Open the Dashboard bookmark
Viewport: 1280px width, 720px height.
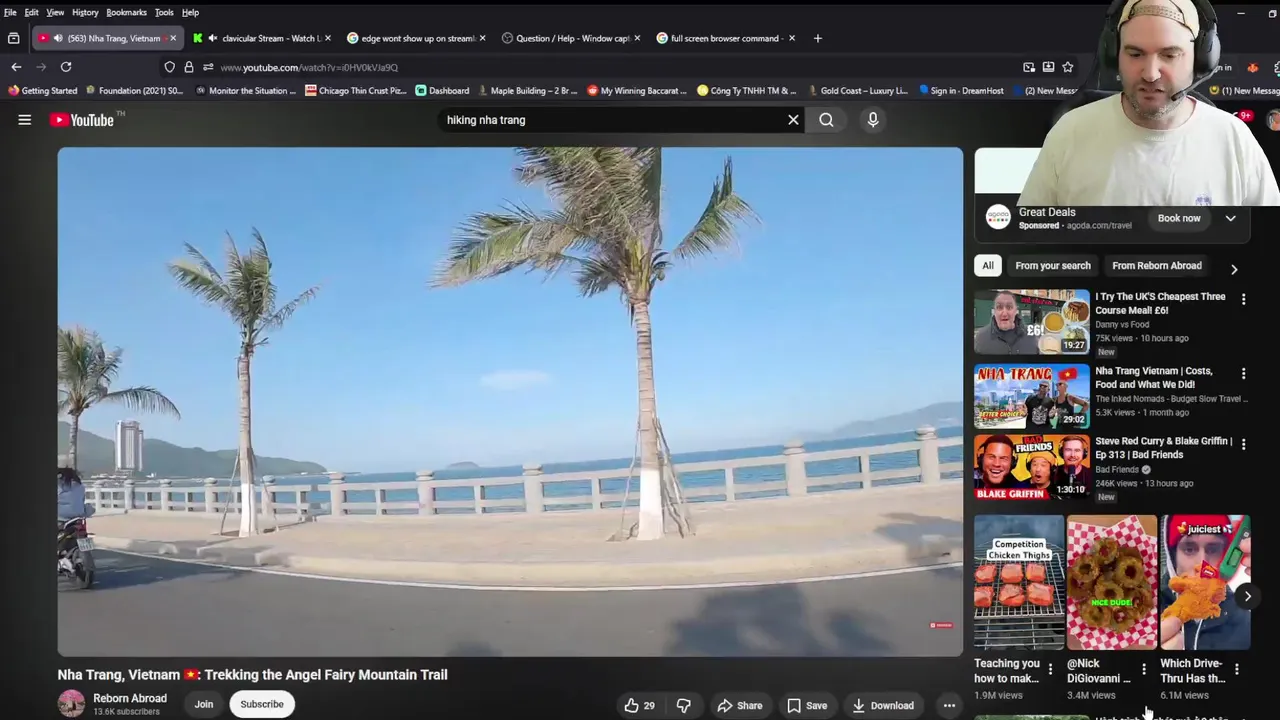point(442,90)
